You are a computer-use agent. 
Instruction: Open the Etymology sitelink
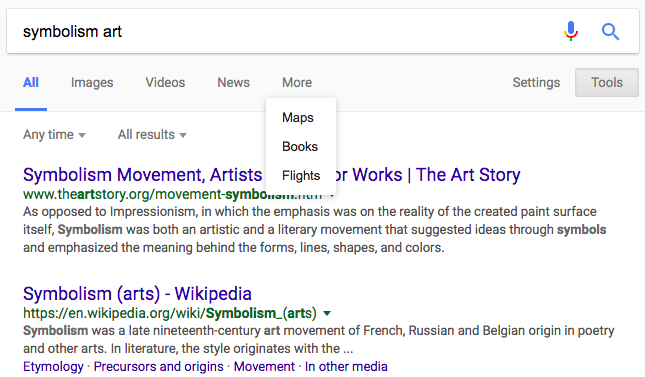(x=53, y=366)
